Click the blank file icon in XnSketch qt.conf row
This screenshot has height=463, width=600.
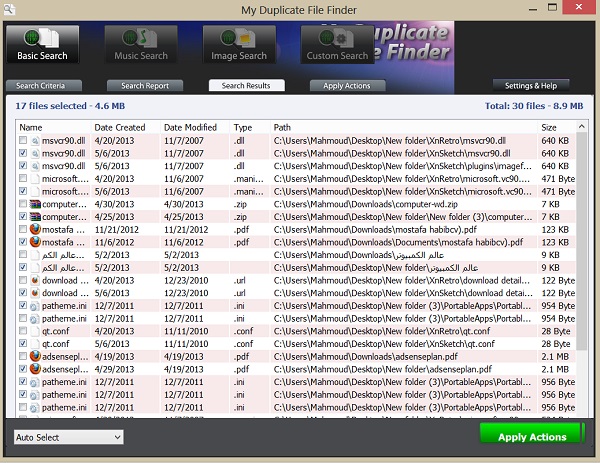click(35, 344)
